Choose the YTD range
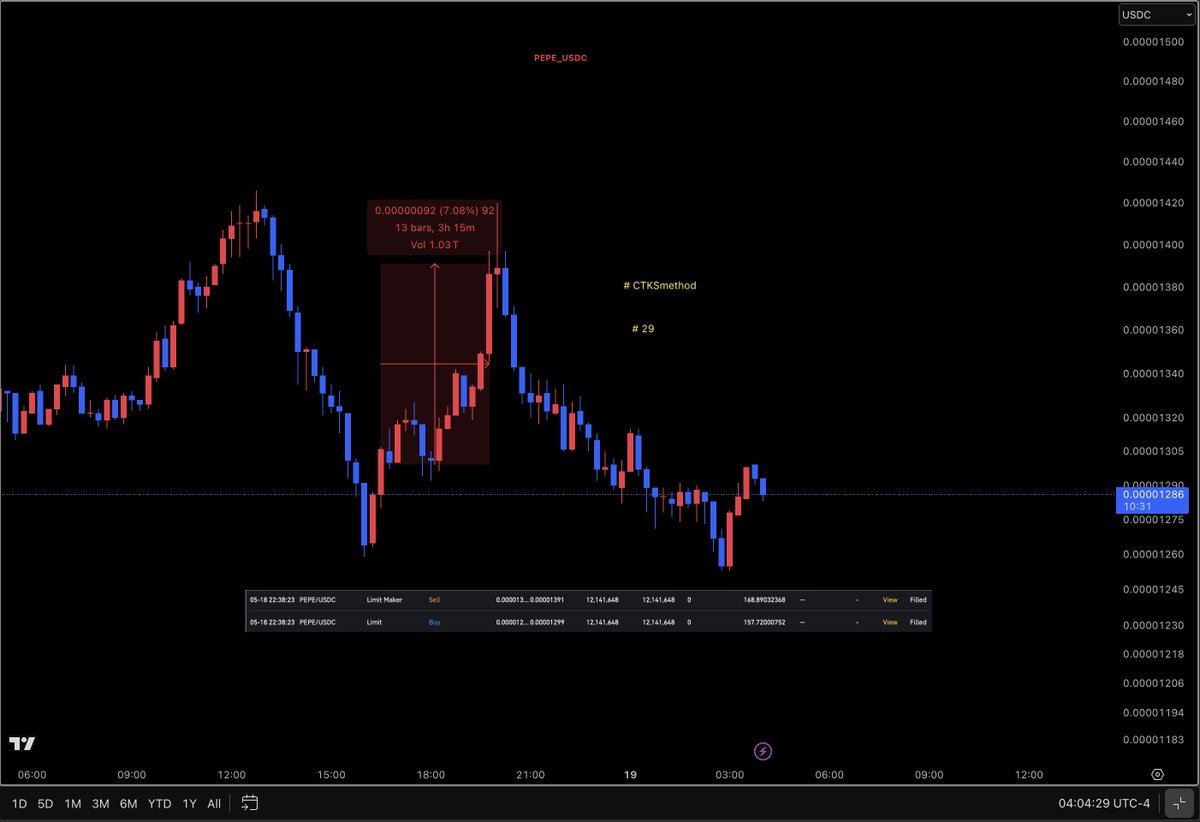 158,803
